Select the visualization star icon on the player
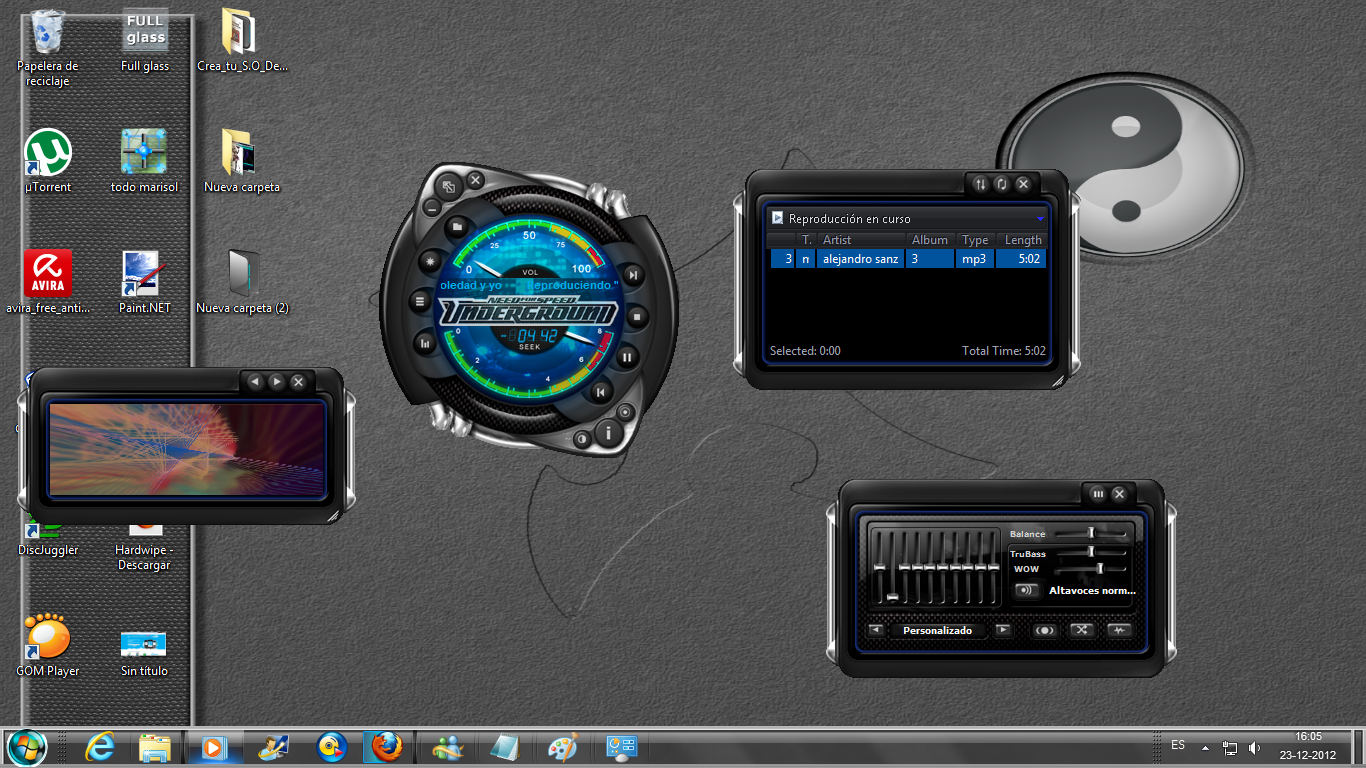The width and height of the screenshot is (1366, 768). tap(429, 261)
